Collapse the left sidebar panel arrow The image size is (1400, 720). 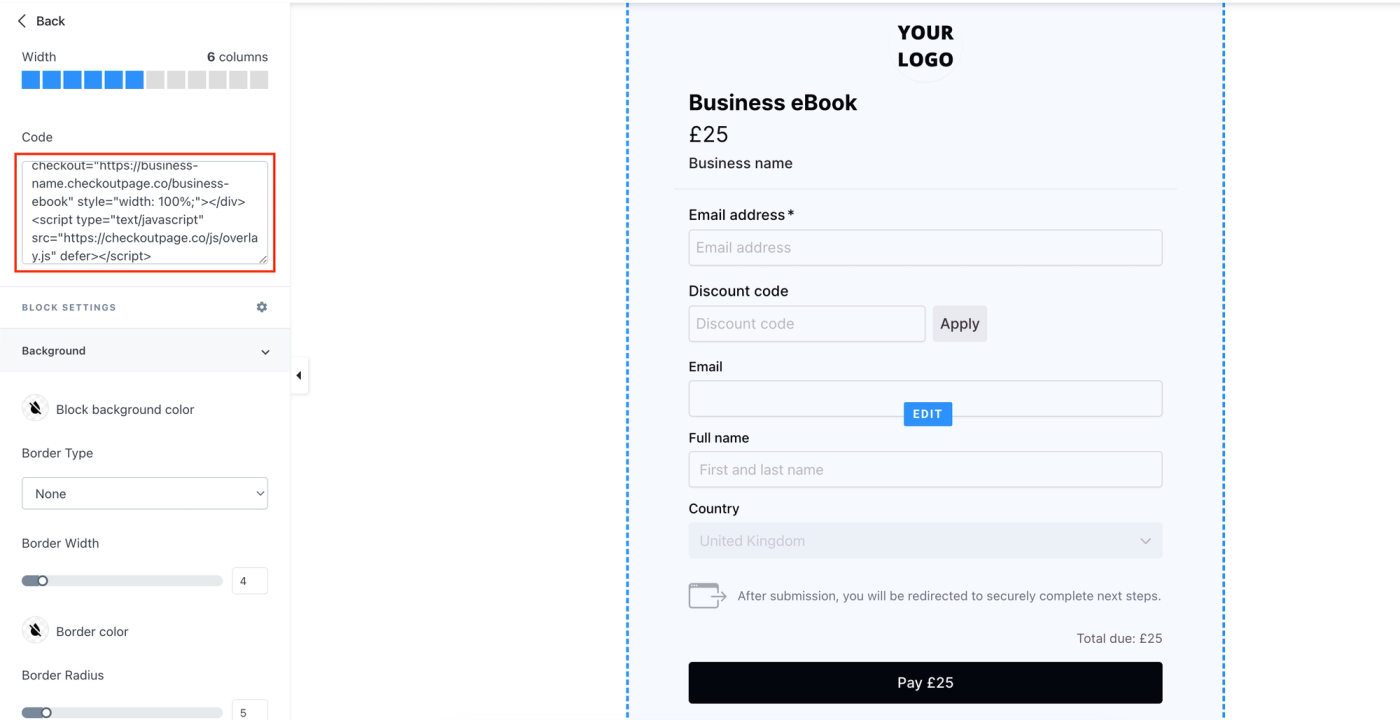tap(299, 376)
